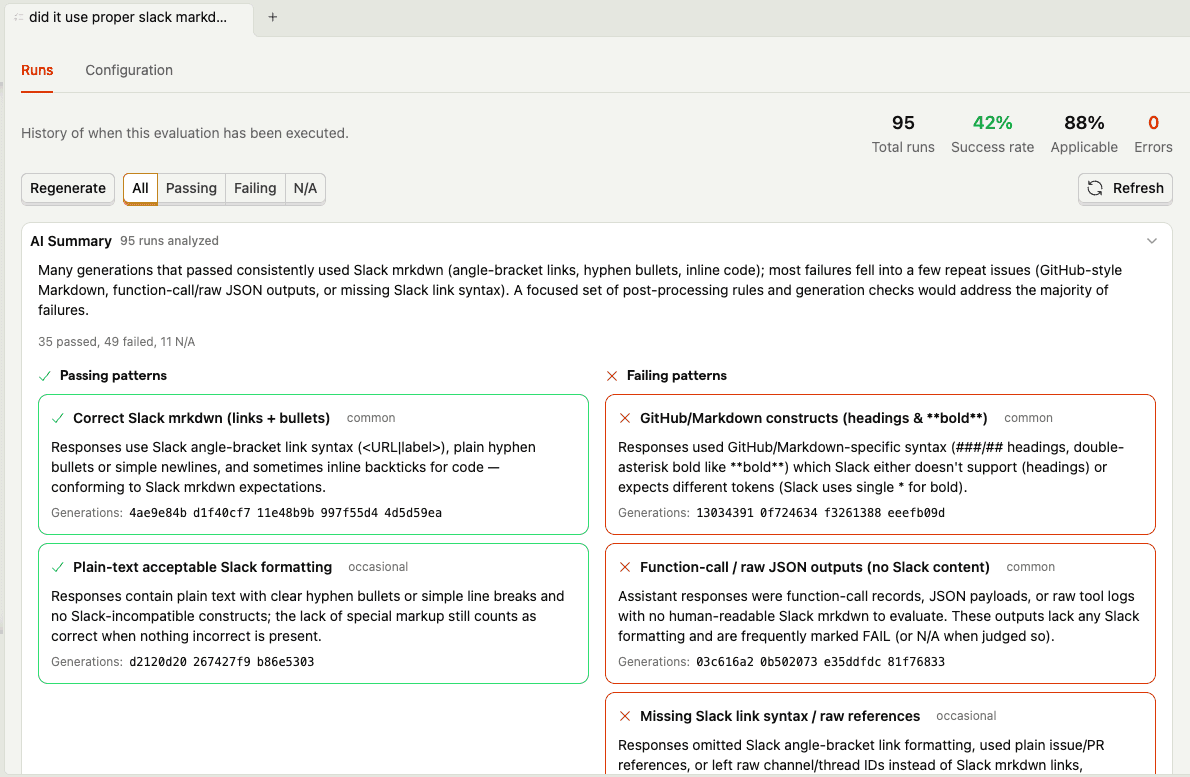Select the N/A filter option
1190x777 pixels.
305,188
